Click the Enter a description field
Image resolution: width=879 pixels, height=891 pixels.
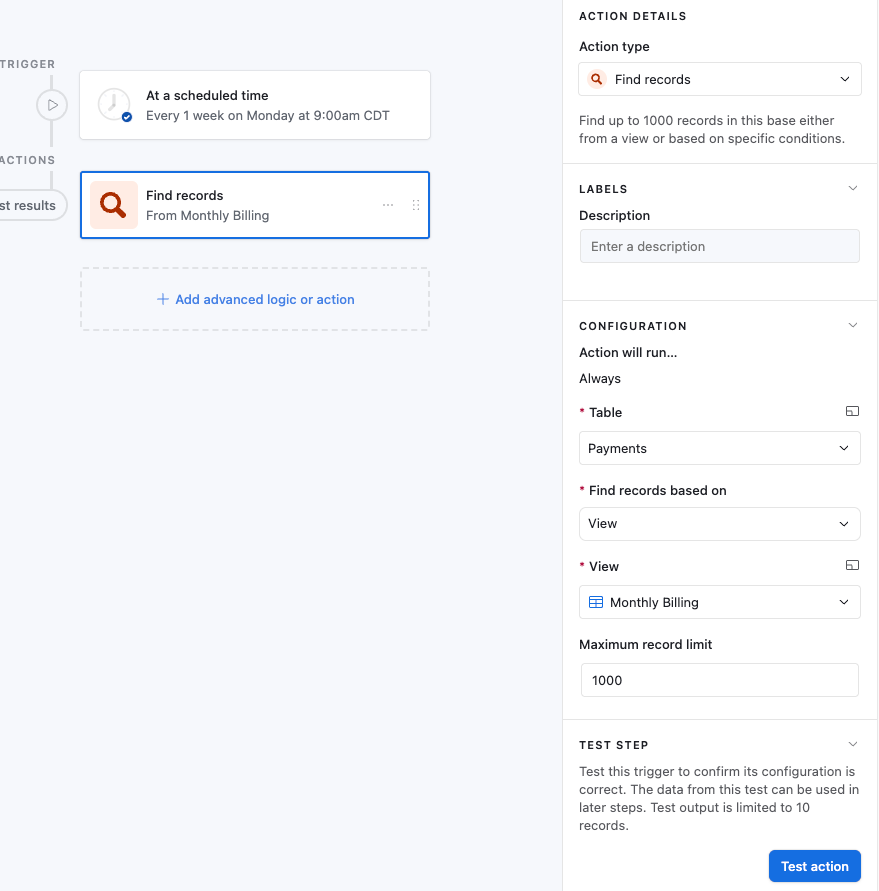click(719, 246)
